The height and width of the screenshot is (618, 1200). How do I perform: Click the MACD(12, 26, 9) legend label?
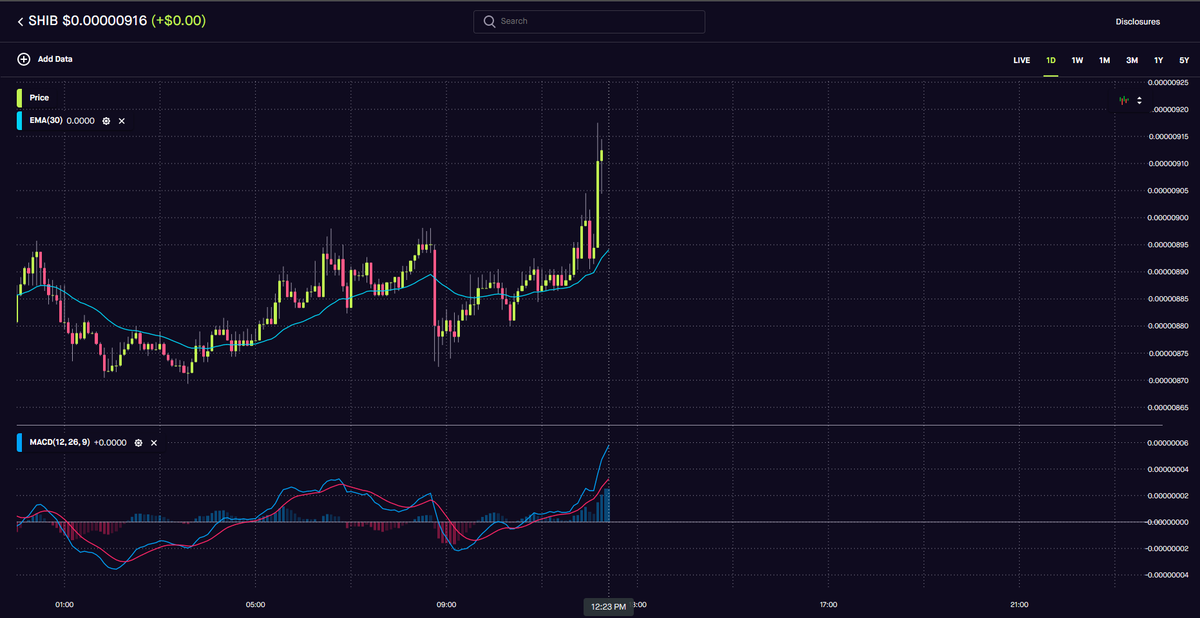[59, 442]
